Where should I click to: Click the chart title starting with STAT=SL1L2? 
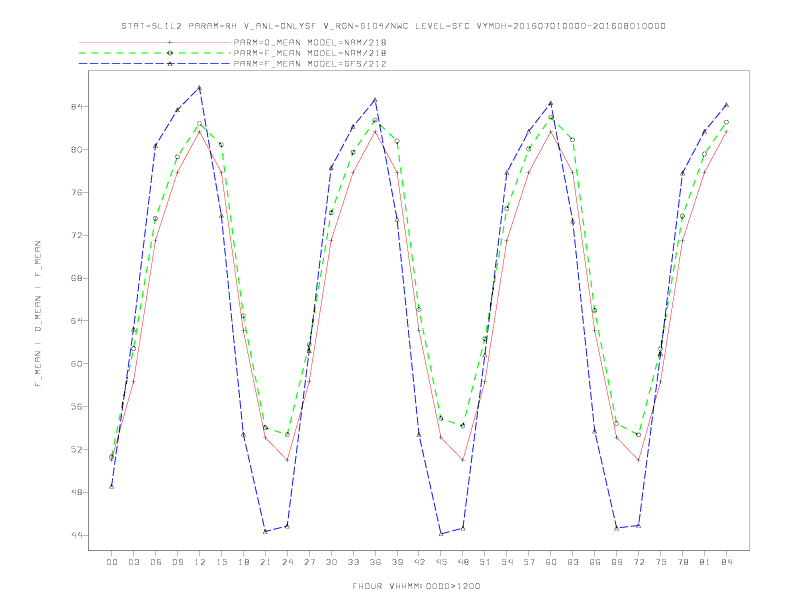tap(393, 26)
